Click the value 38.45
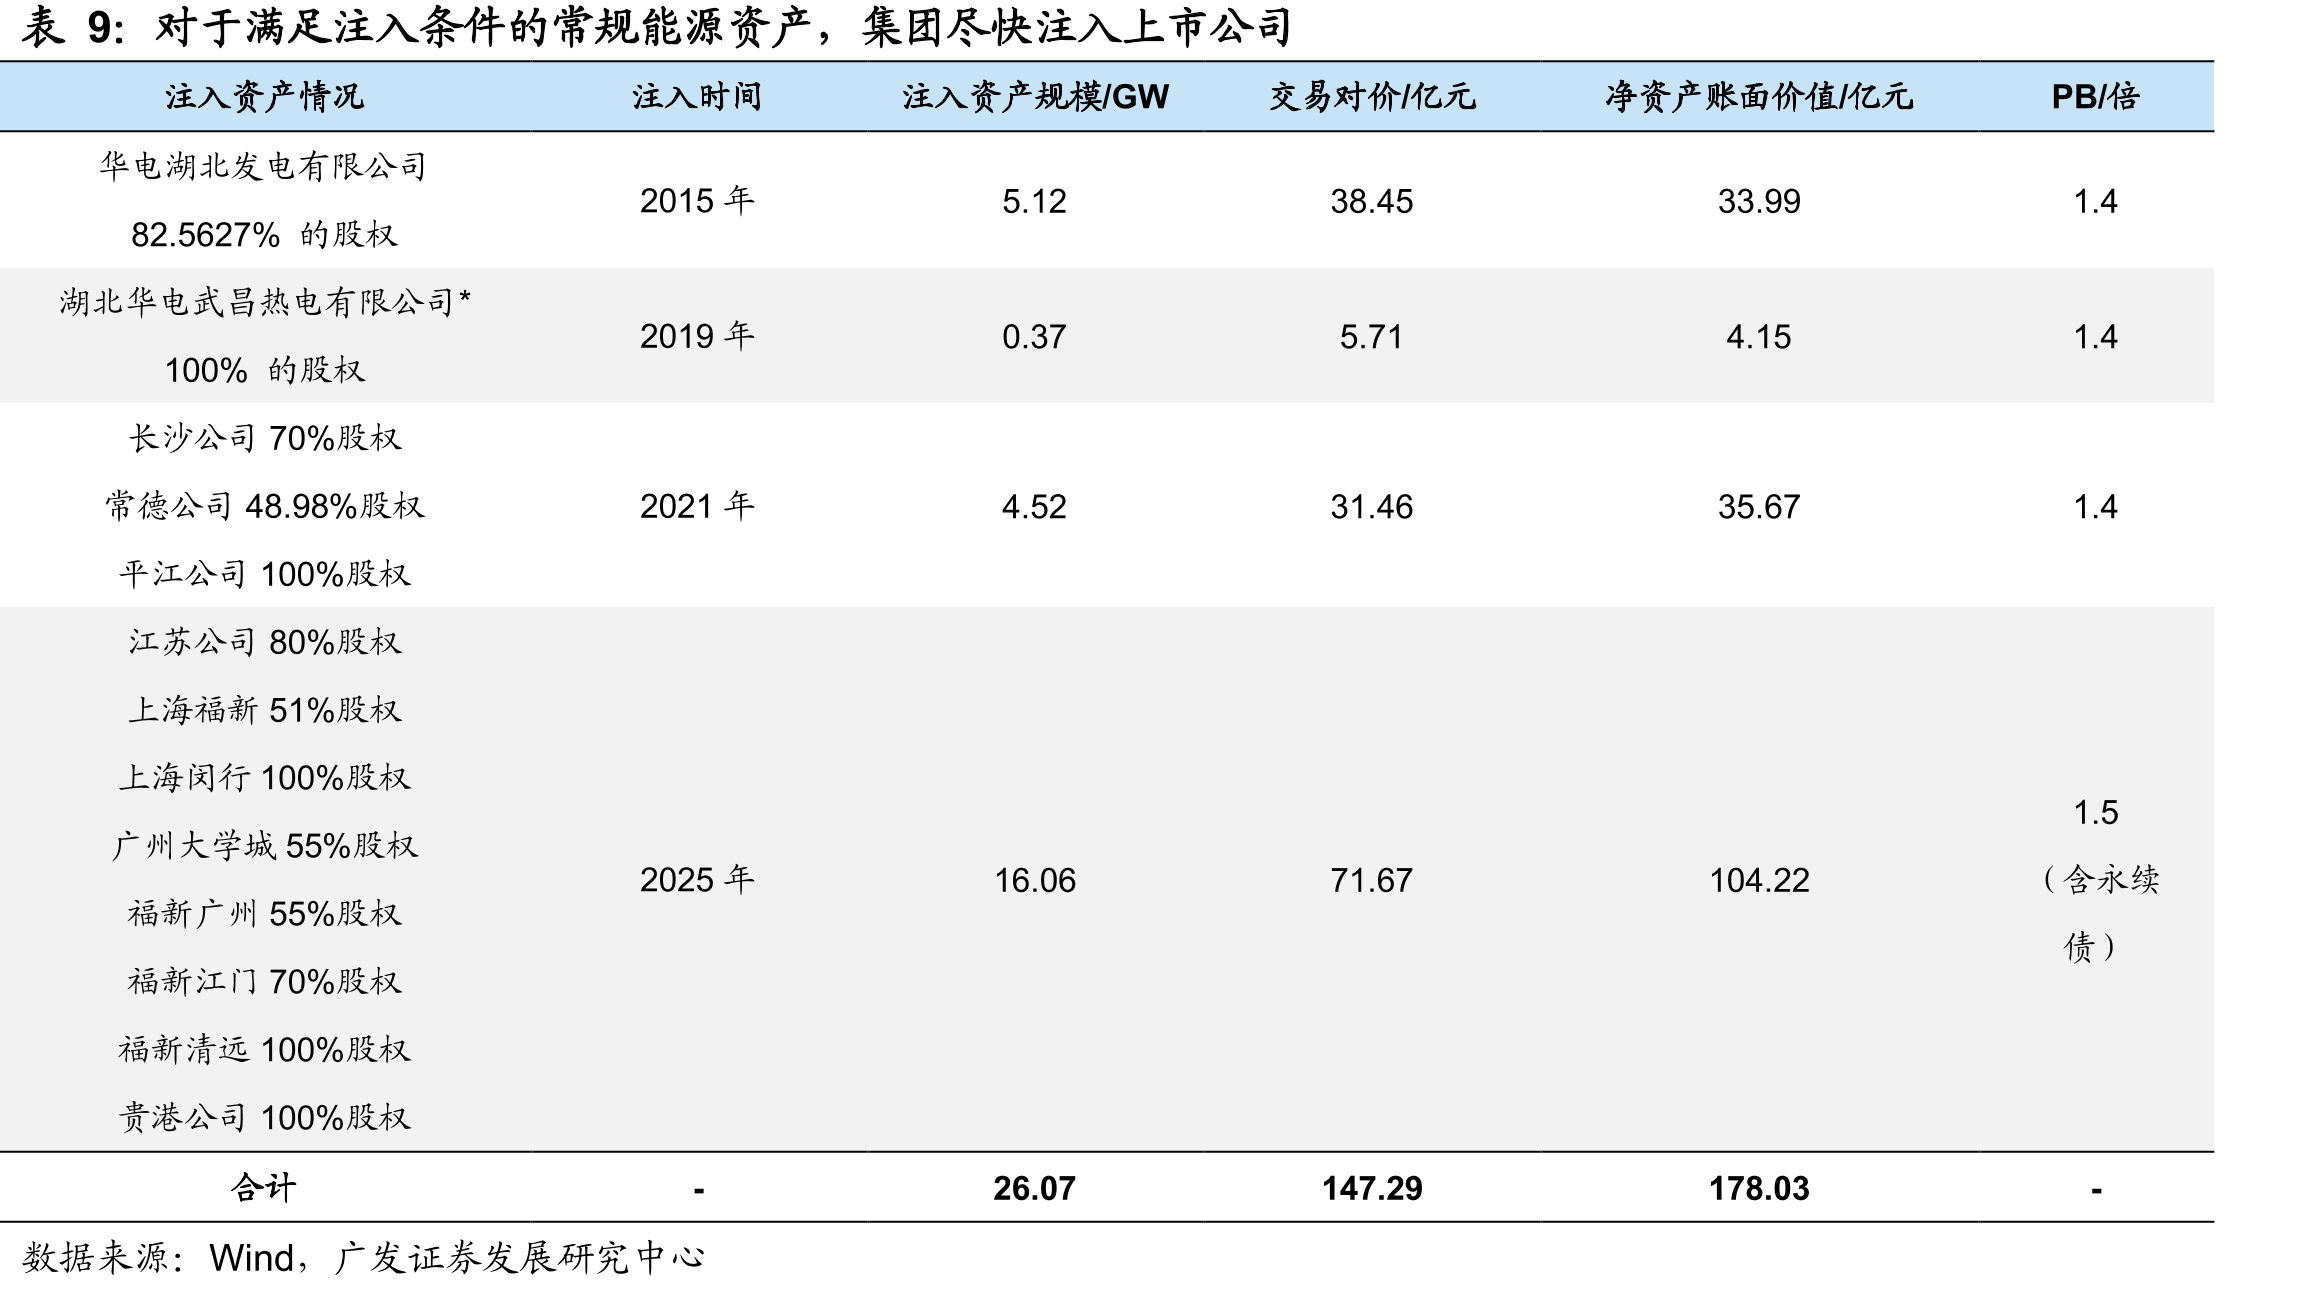 1372,202
